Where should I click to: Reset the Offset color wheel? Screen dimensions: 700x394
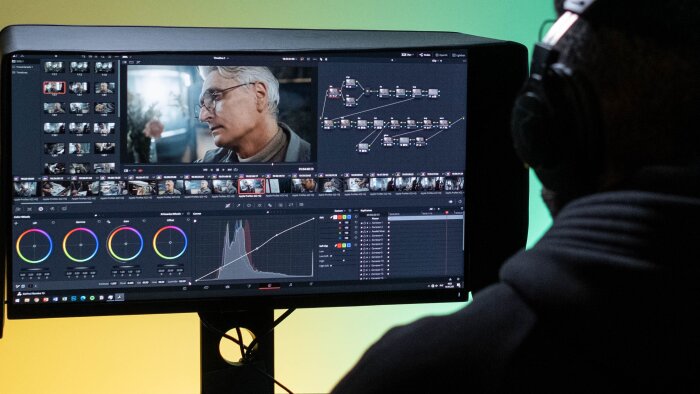pos(188,220)
